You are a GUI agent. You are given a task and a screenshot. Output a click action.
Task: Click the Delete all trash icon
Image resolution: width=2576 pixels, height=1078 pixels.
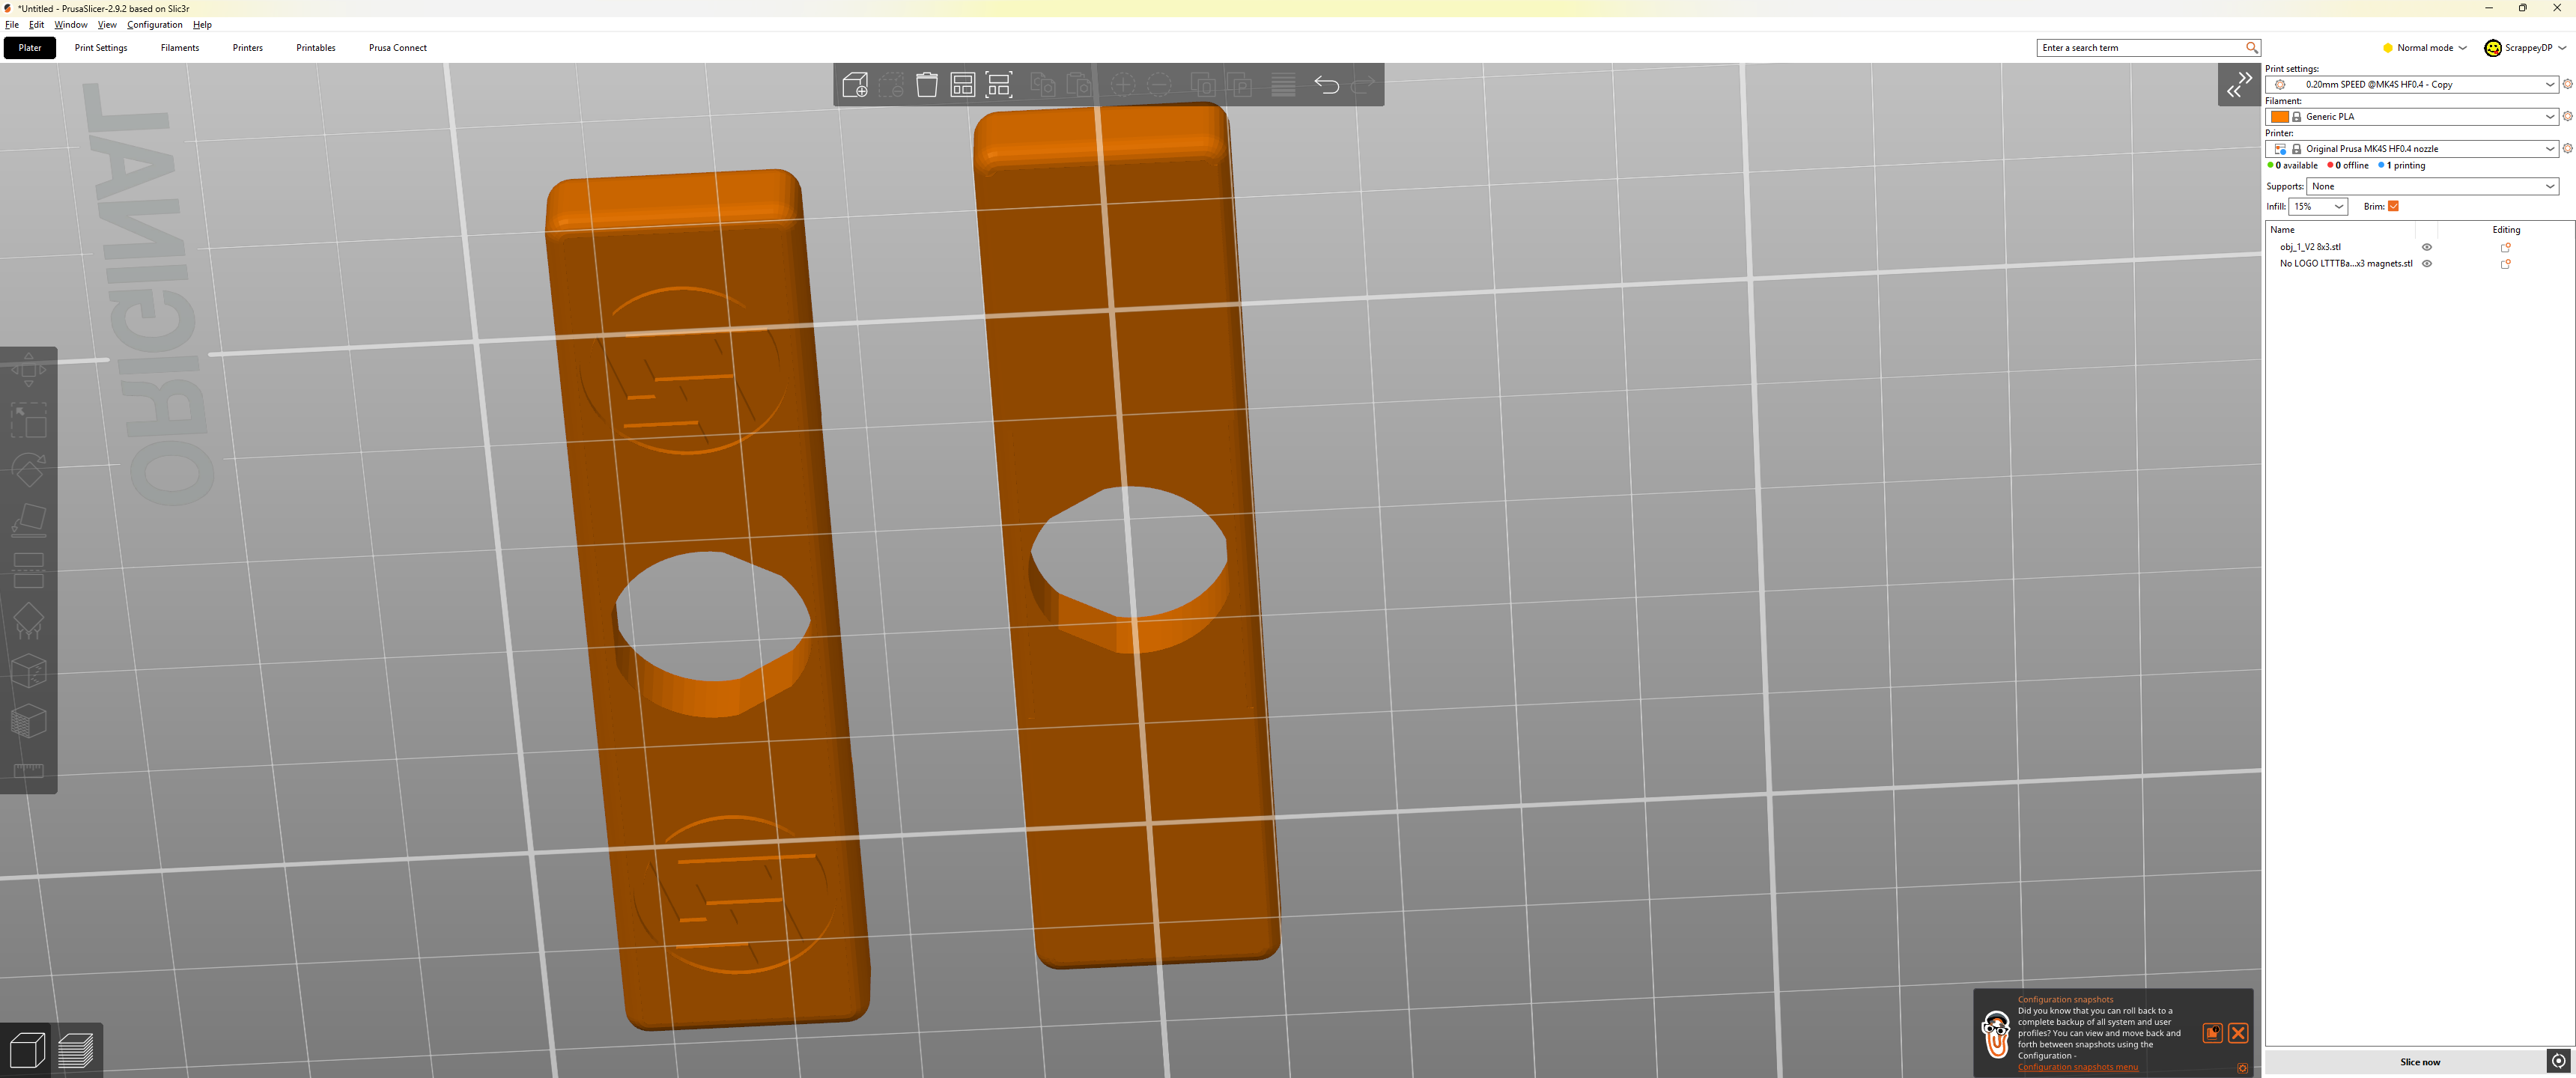[927, 85]
